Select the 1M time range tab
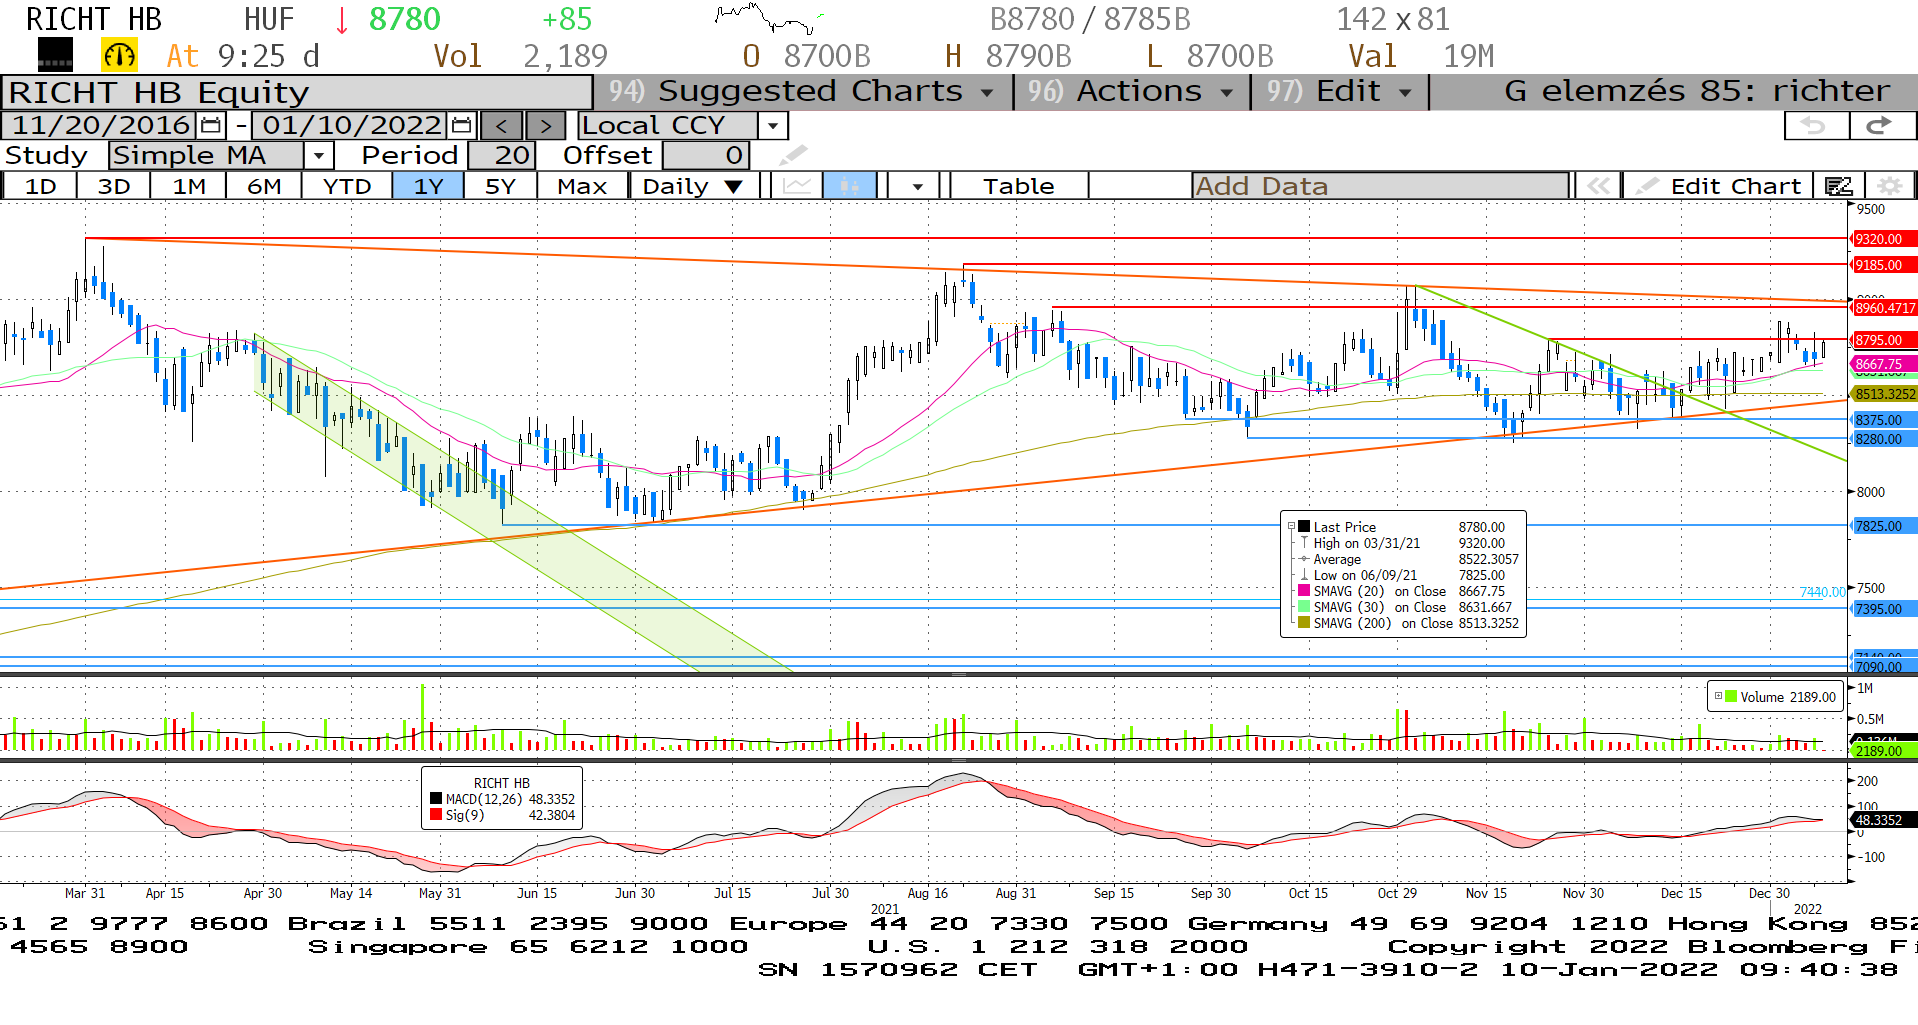1918x1025 pixels. [189, 186]
